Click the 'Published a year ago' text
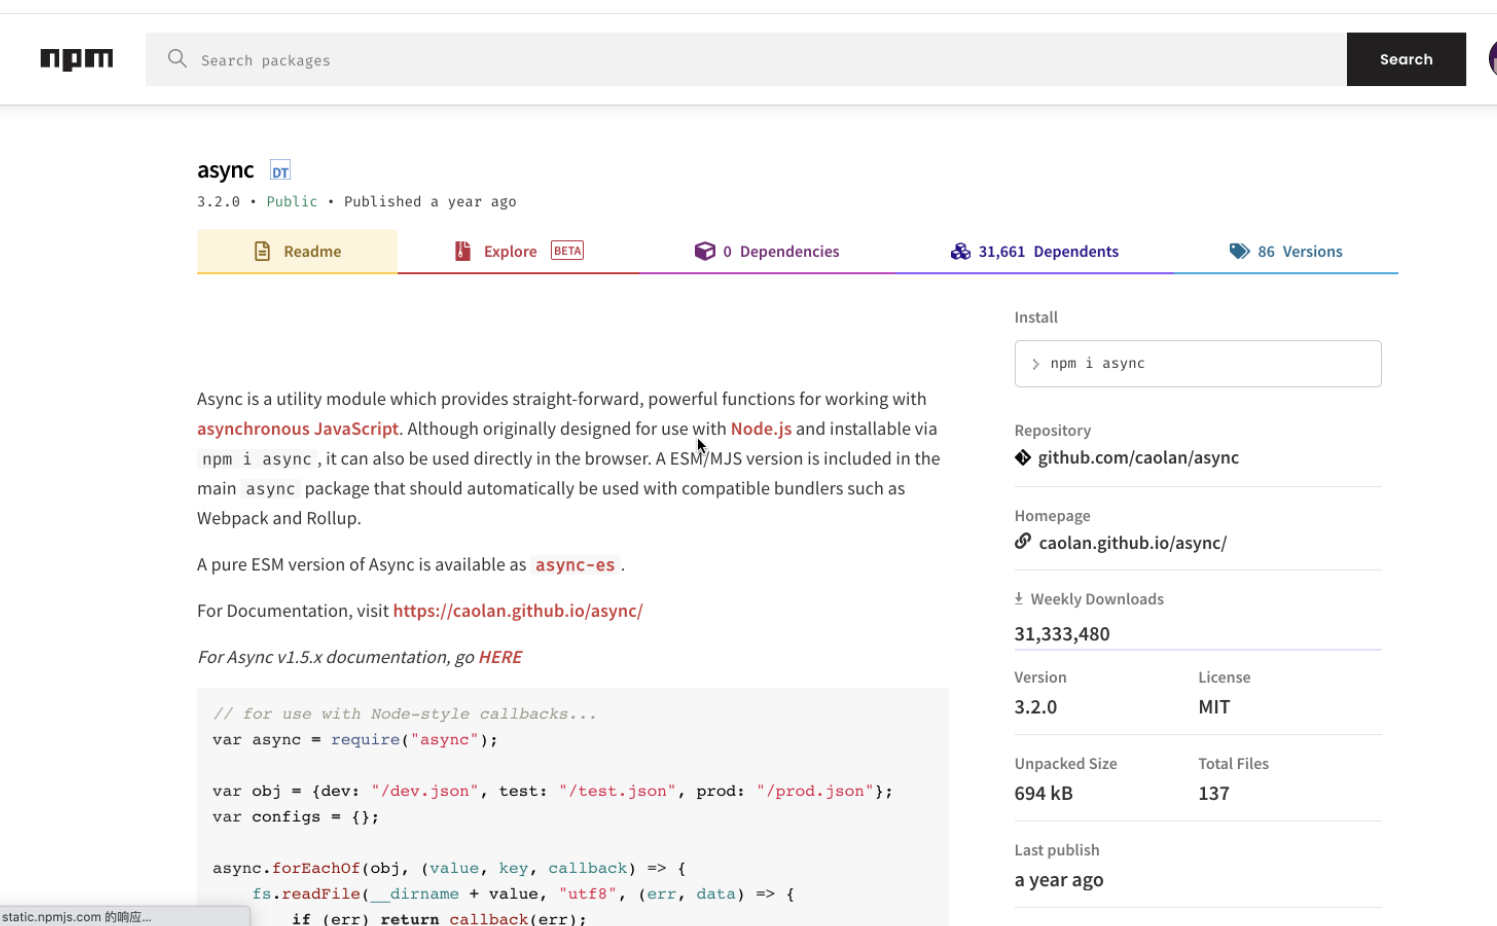 [x=430, y=201]
